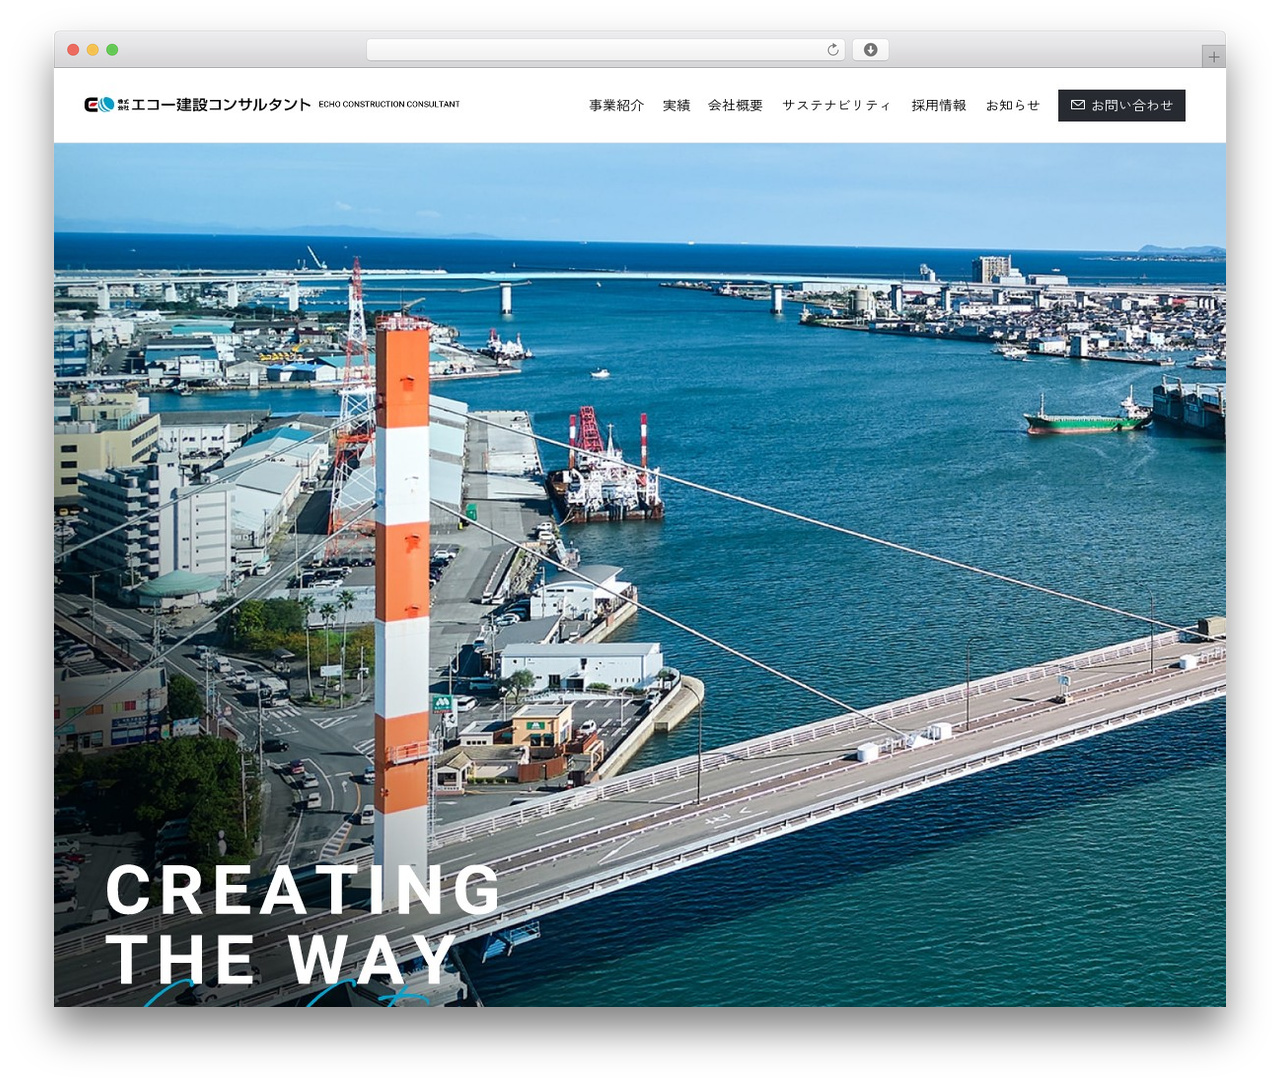Screen dimensions: 1280x1084
Task: Open the 実績 menu item
Action: pyautogui.click(x=676, y=105)
